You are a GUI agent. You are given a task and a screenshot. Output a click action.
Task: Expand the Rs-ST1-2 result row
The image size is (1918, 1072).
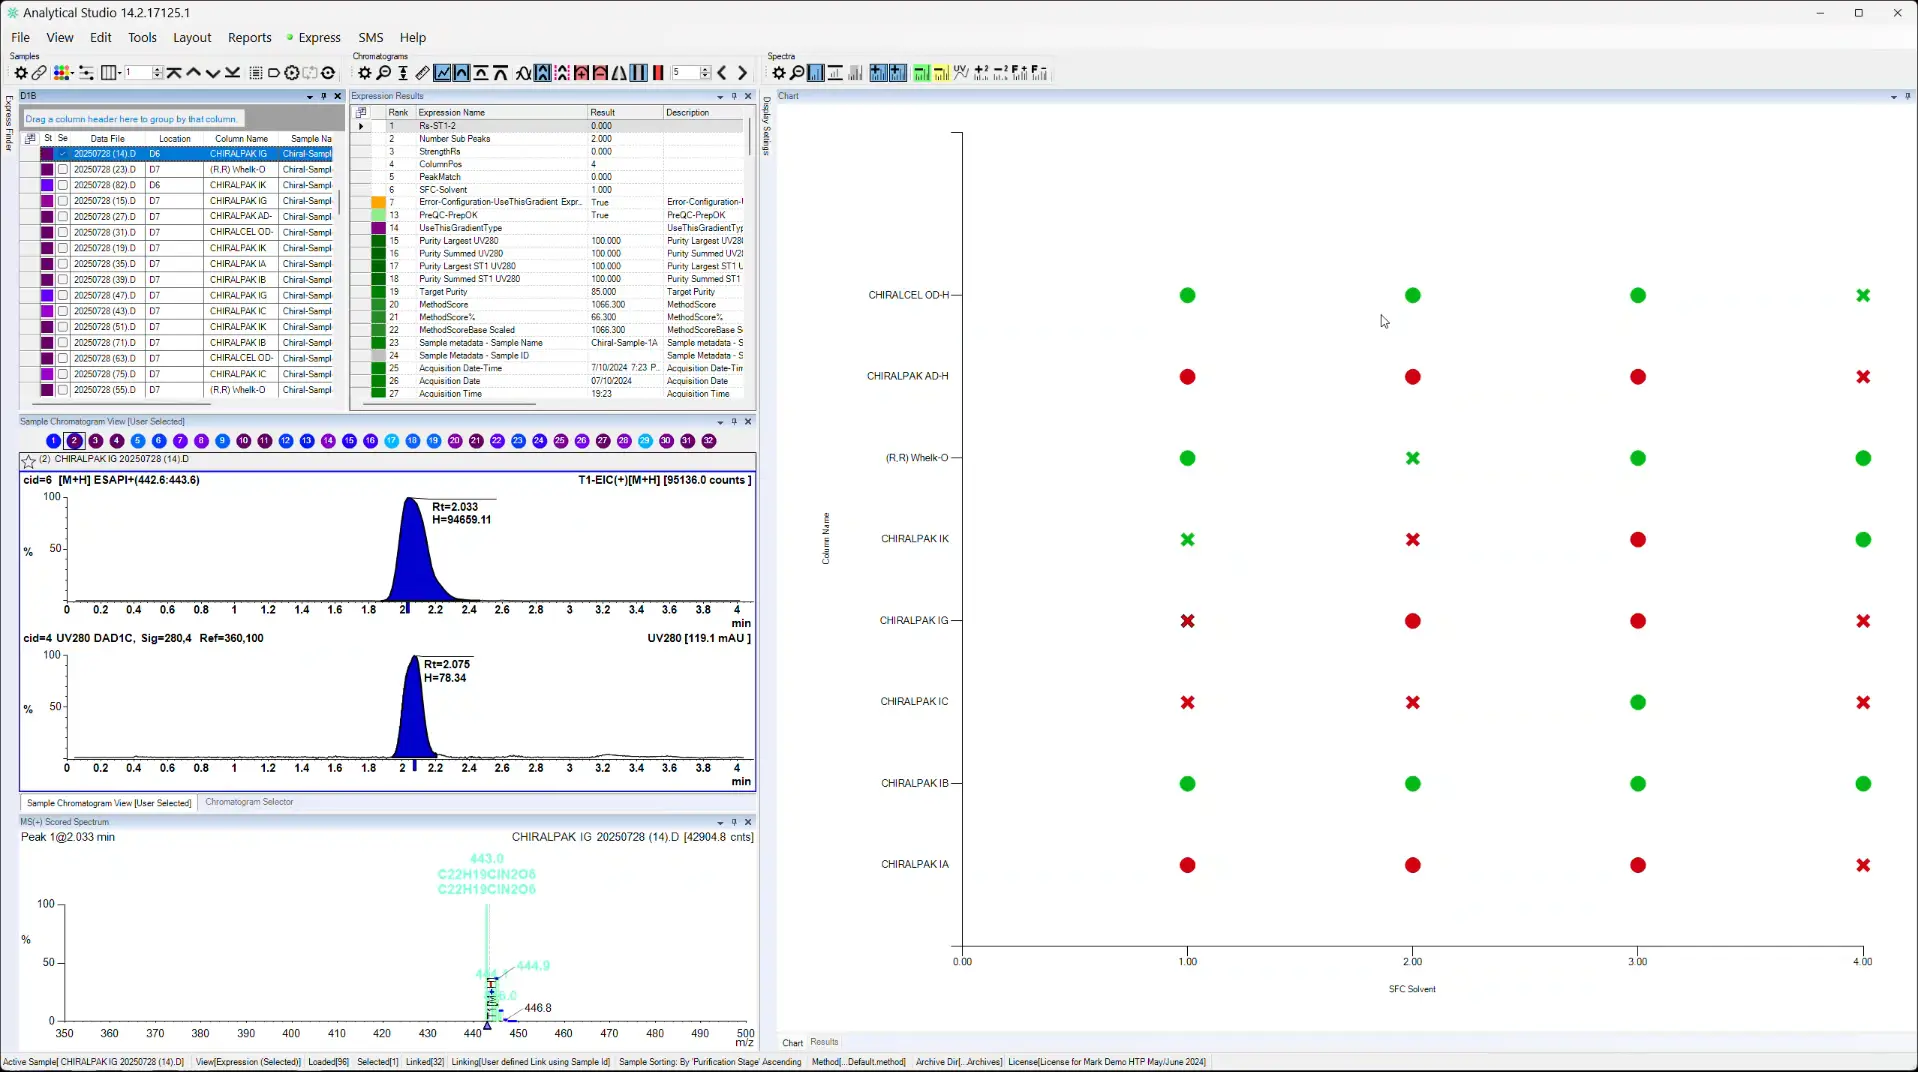pos(360,126)
